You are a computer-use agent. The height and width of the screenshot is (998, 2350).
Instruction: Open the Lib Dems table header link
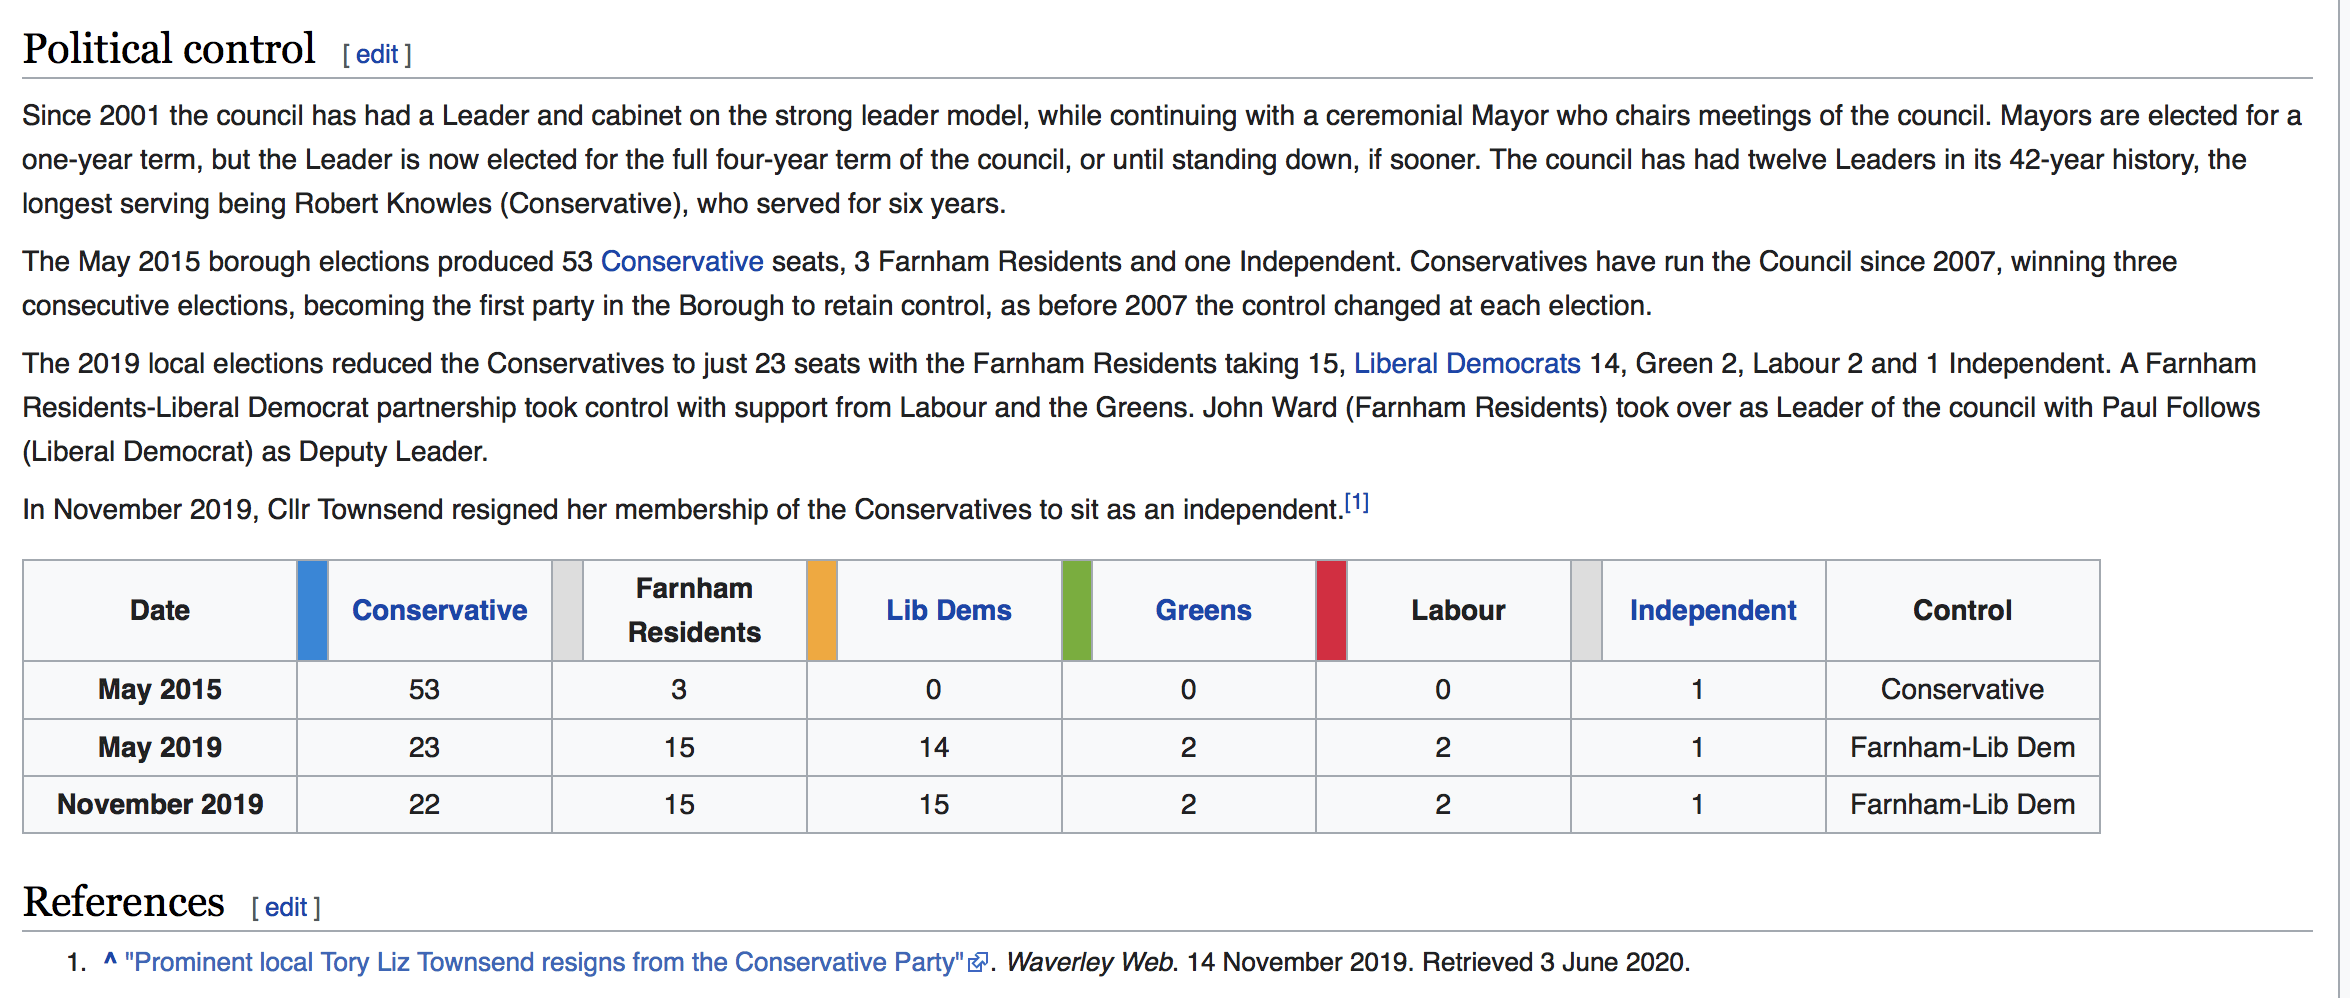coord(948,610)
